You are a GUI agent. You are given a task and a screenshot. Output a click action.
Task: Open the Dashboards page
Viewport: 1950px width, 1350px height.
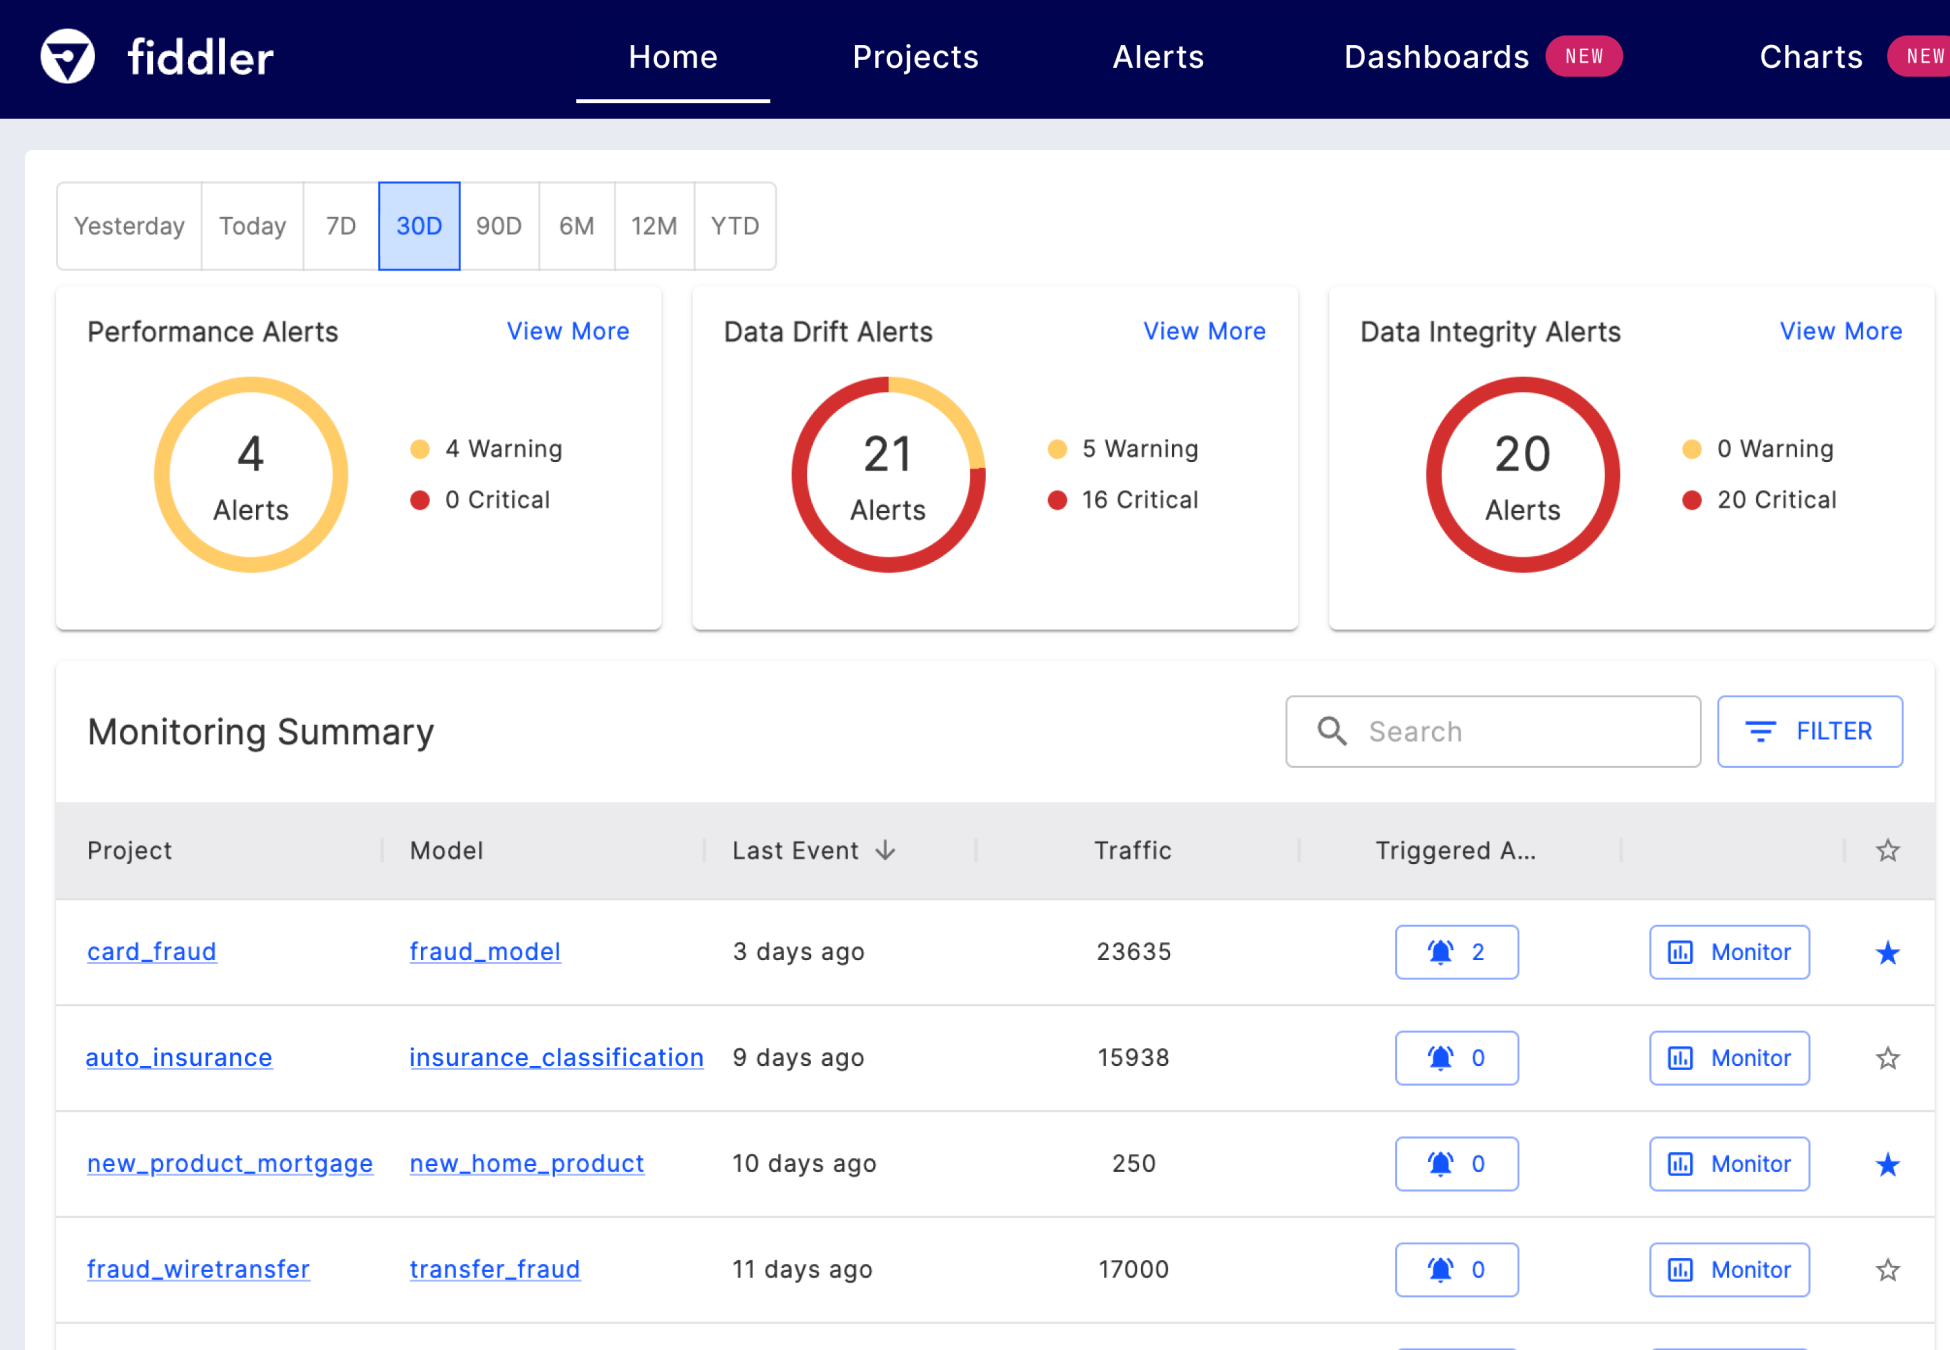click(x=1436, y=57)
